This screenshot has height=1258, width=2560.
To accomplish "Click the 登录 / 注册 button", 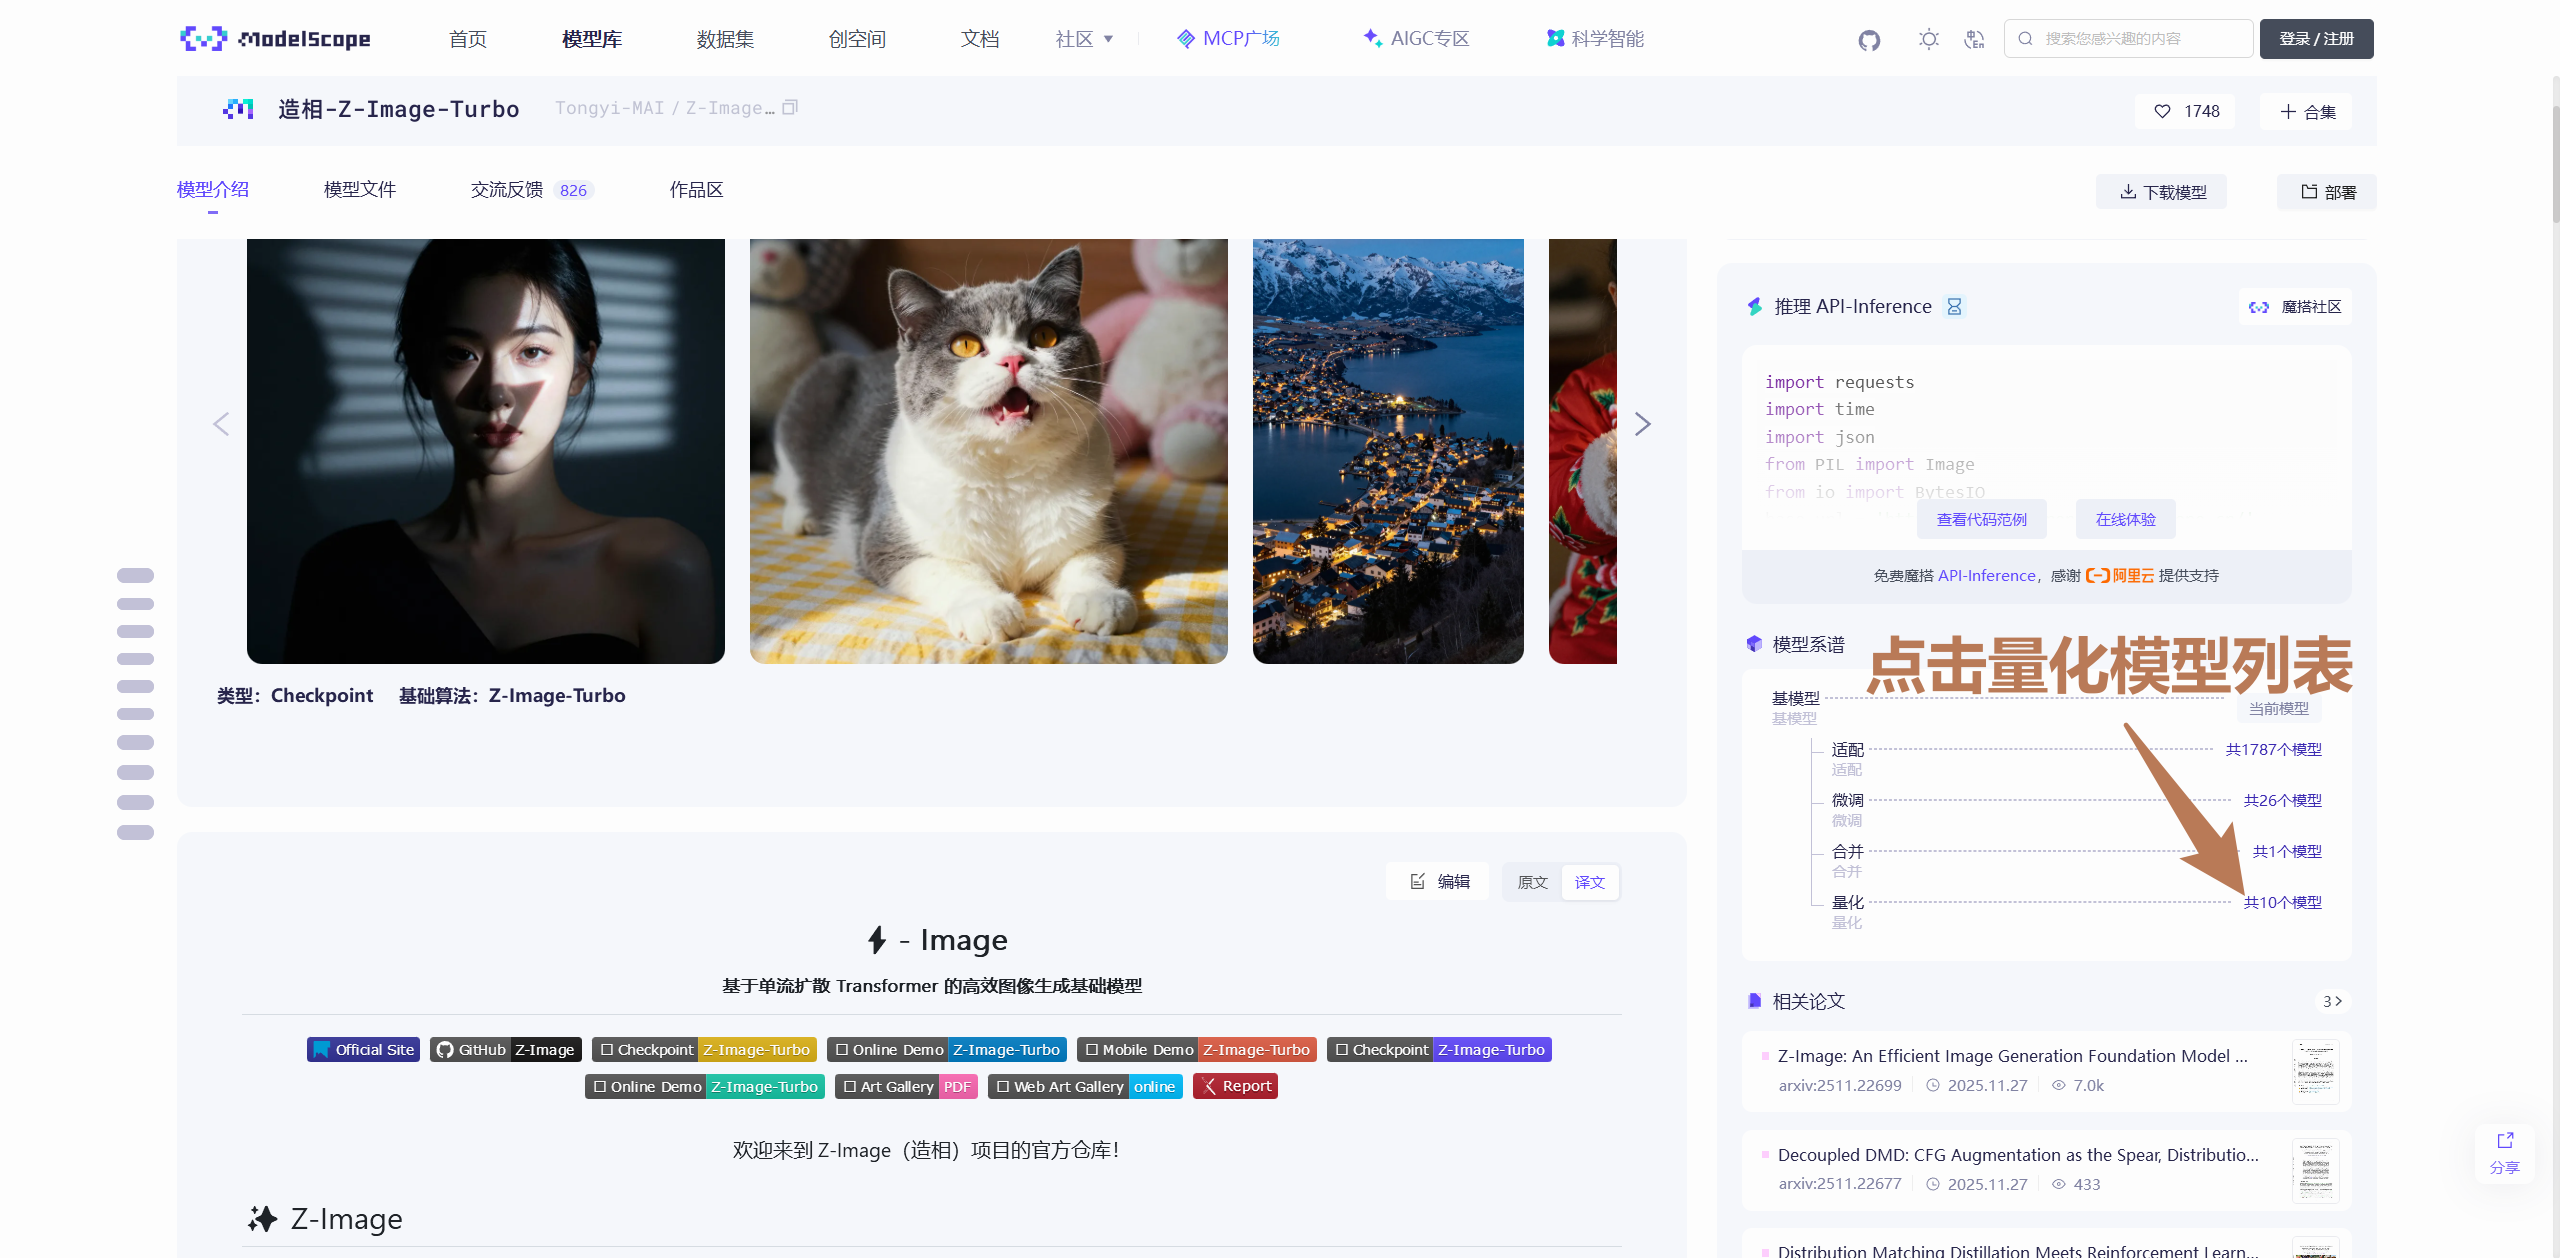I will click(2316, 39).
